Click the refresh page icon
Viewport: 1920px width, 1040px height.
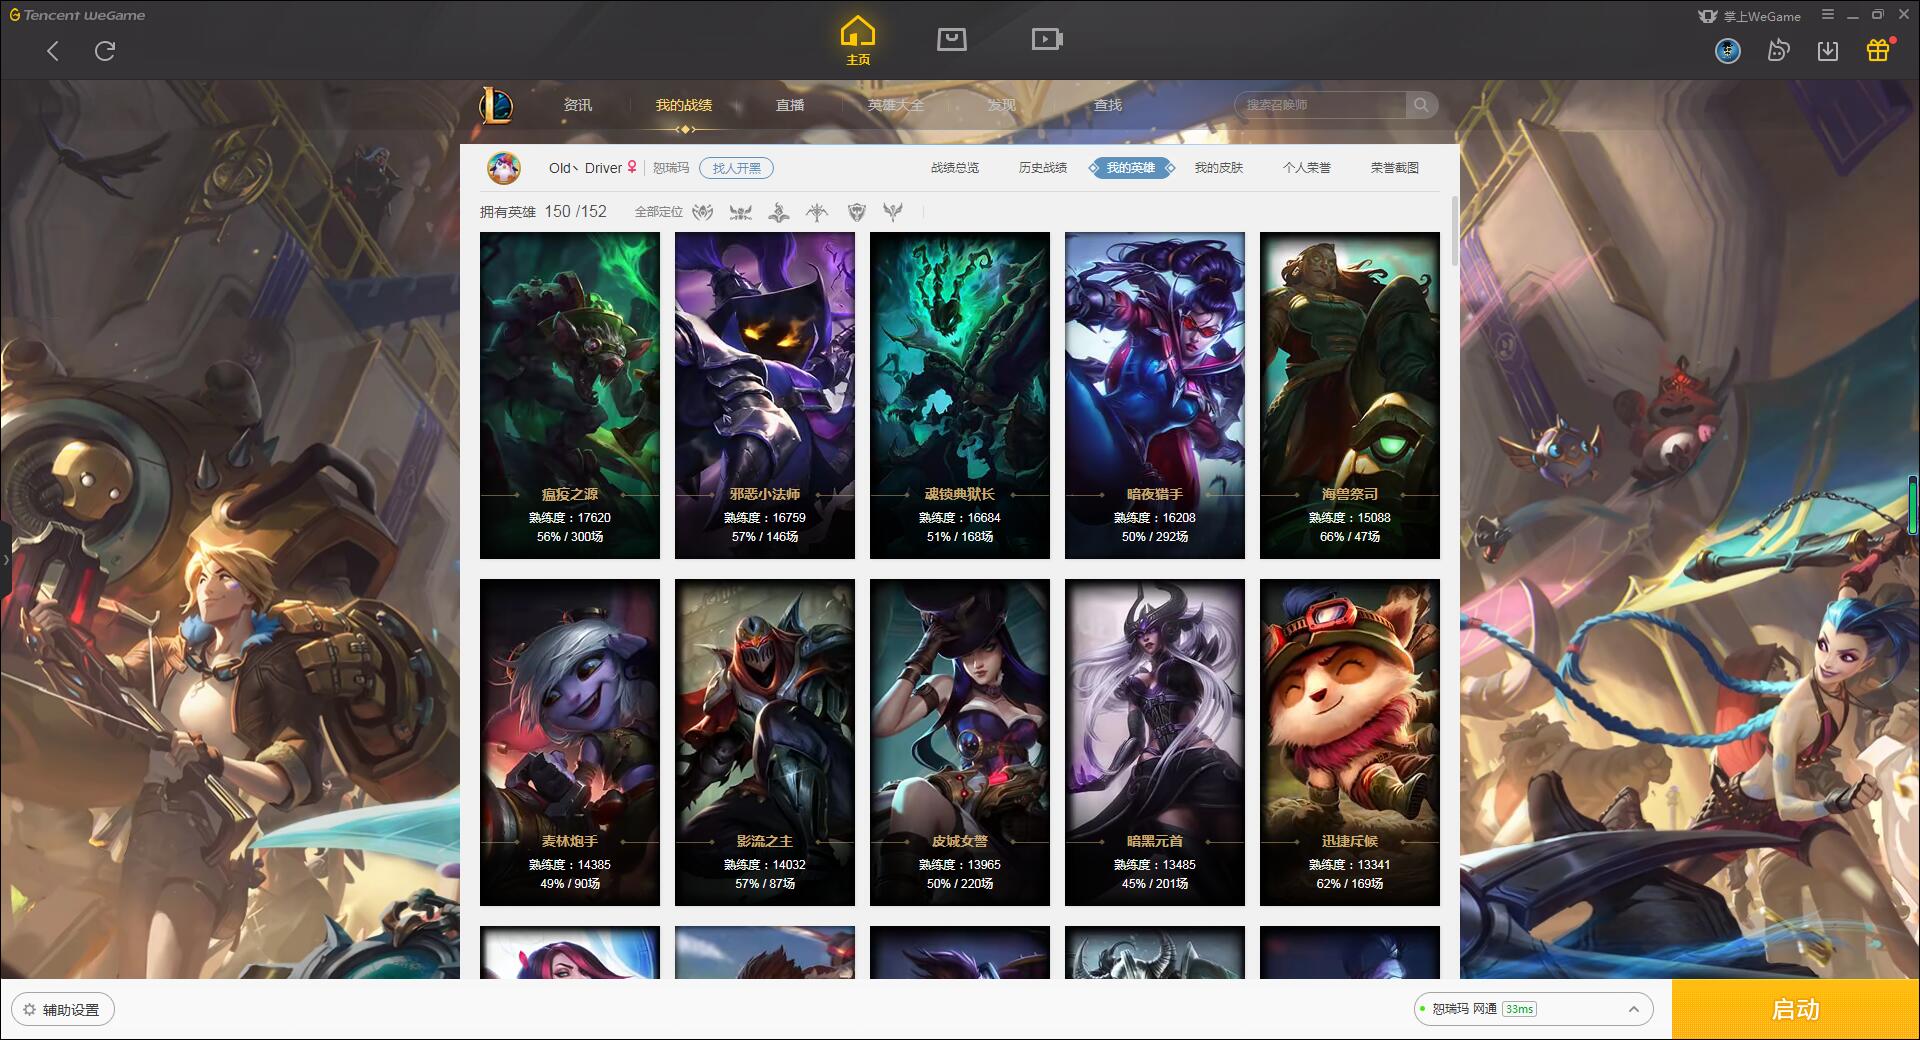click(105, 51)
